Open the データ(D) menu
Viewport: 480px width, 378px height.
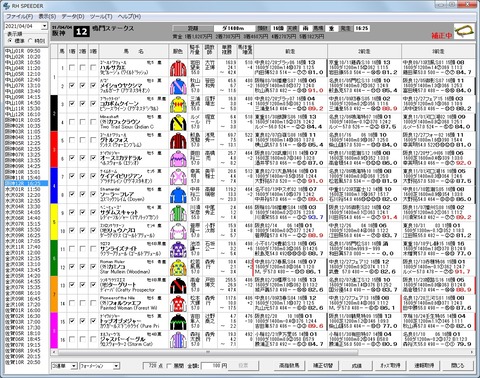tap(73, 16)
